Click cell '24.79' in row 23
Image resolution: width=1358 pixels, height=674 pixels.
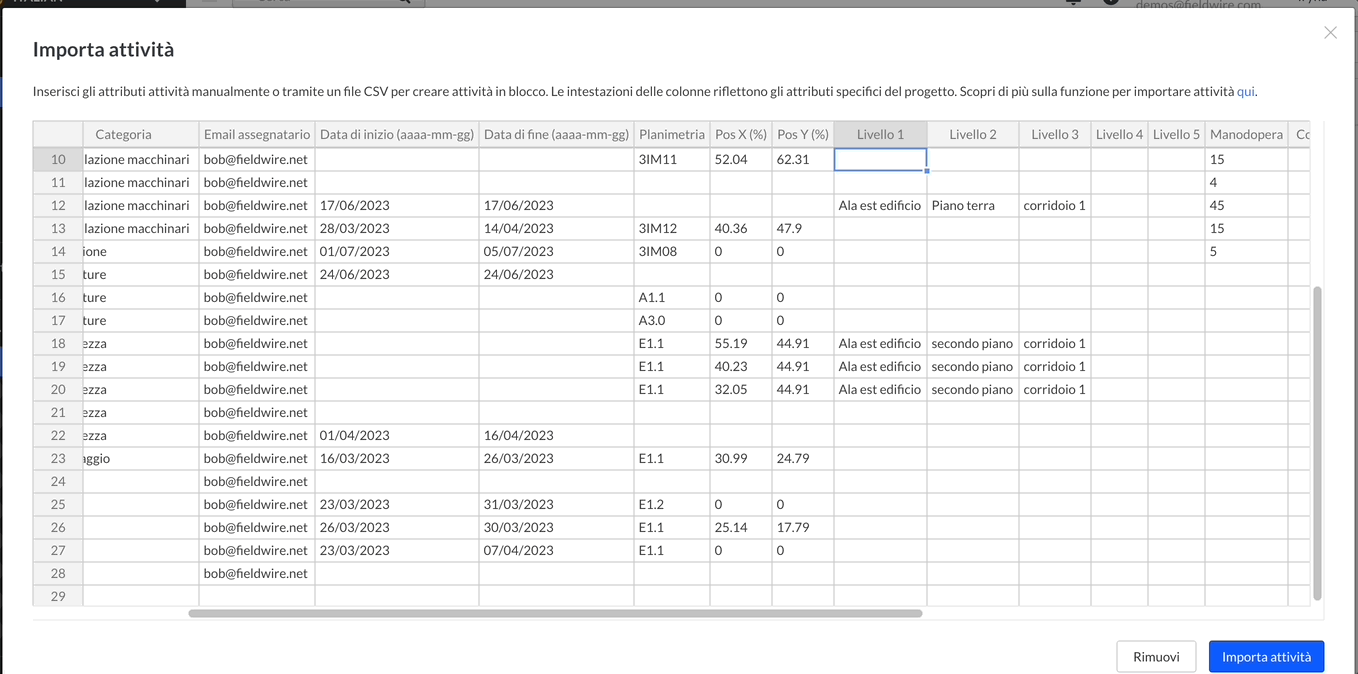pos(803,458)
